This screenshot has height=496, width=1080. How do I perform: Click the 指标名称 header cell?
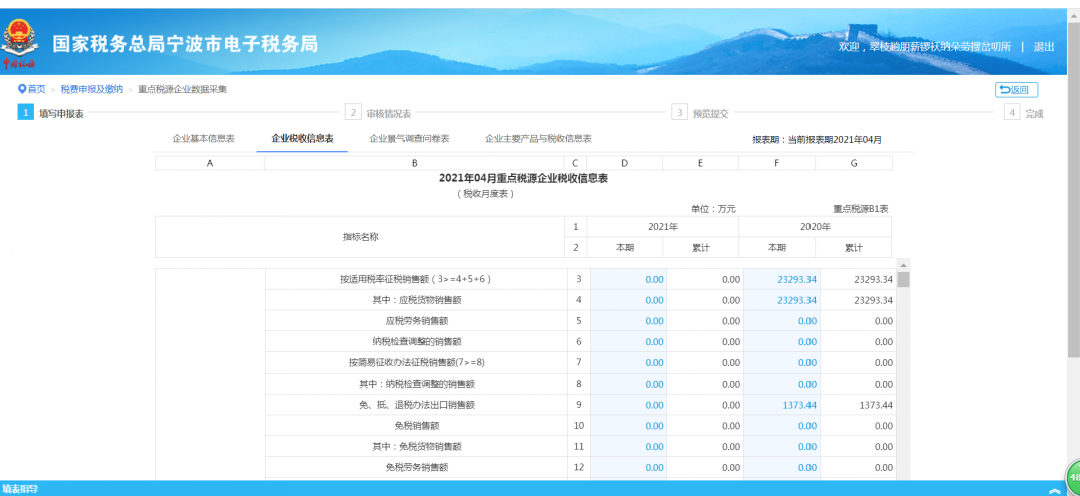pos(360,237)
